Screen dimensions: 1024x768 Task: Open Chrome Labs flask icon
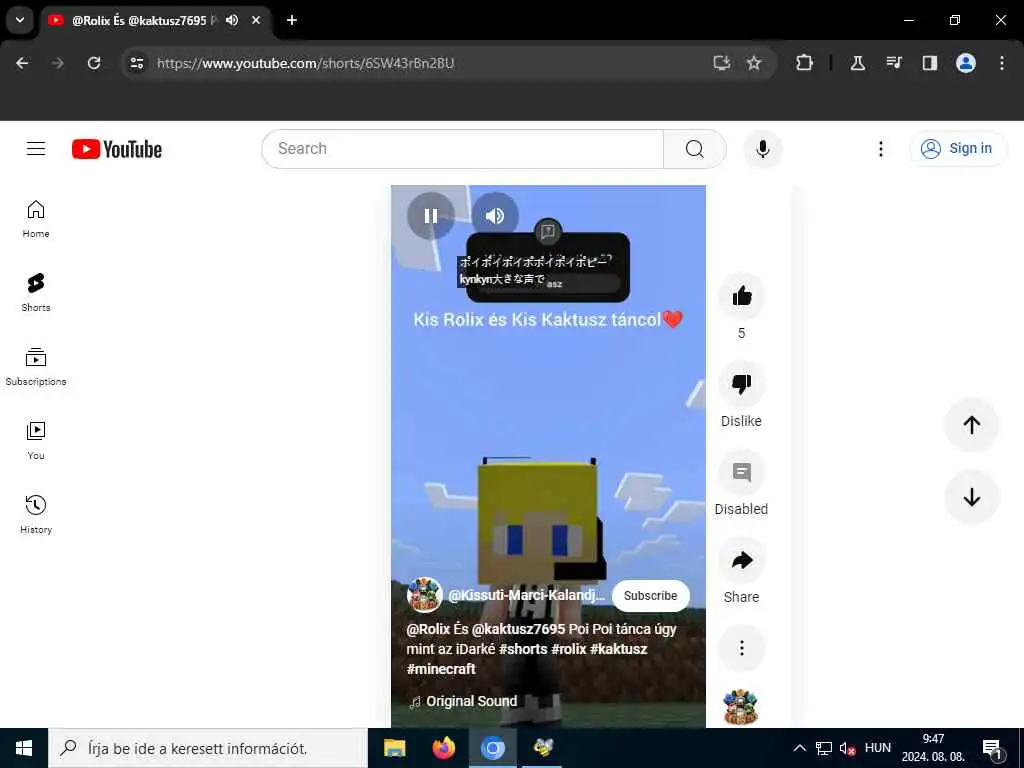pyautogui.click(x=857, y=63)
